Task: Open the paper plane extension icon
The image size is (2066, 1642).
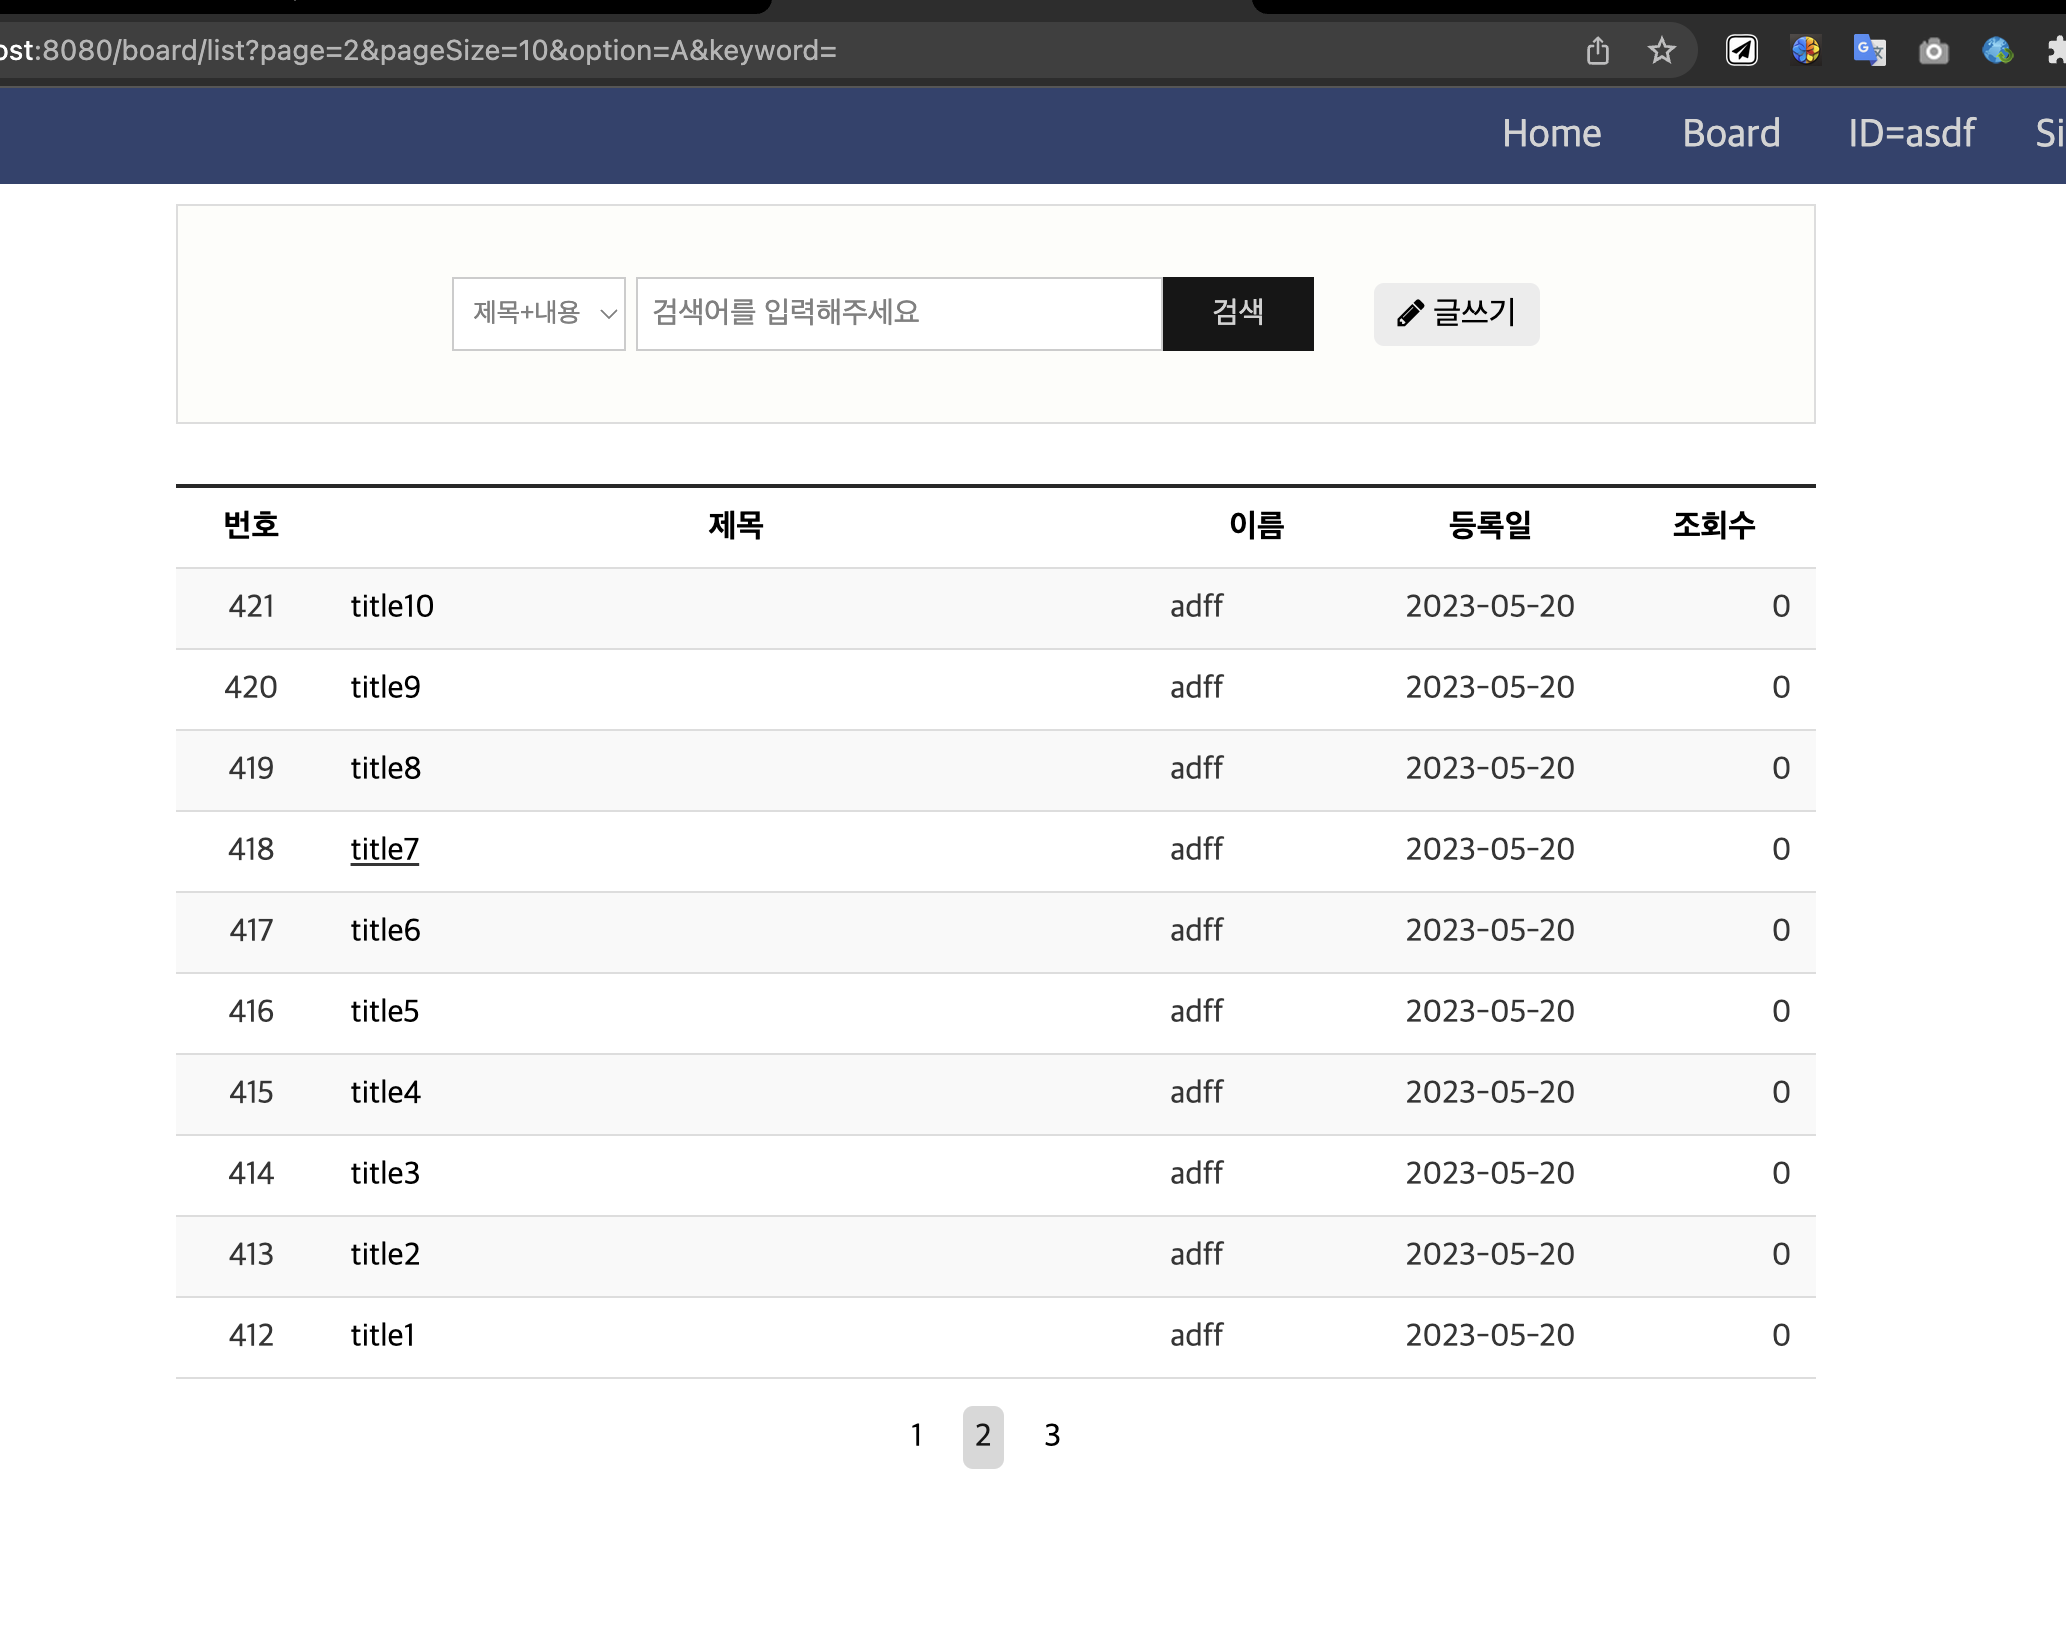Action: [x=1741, y=50]
